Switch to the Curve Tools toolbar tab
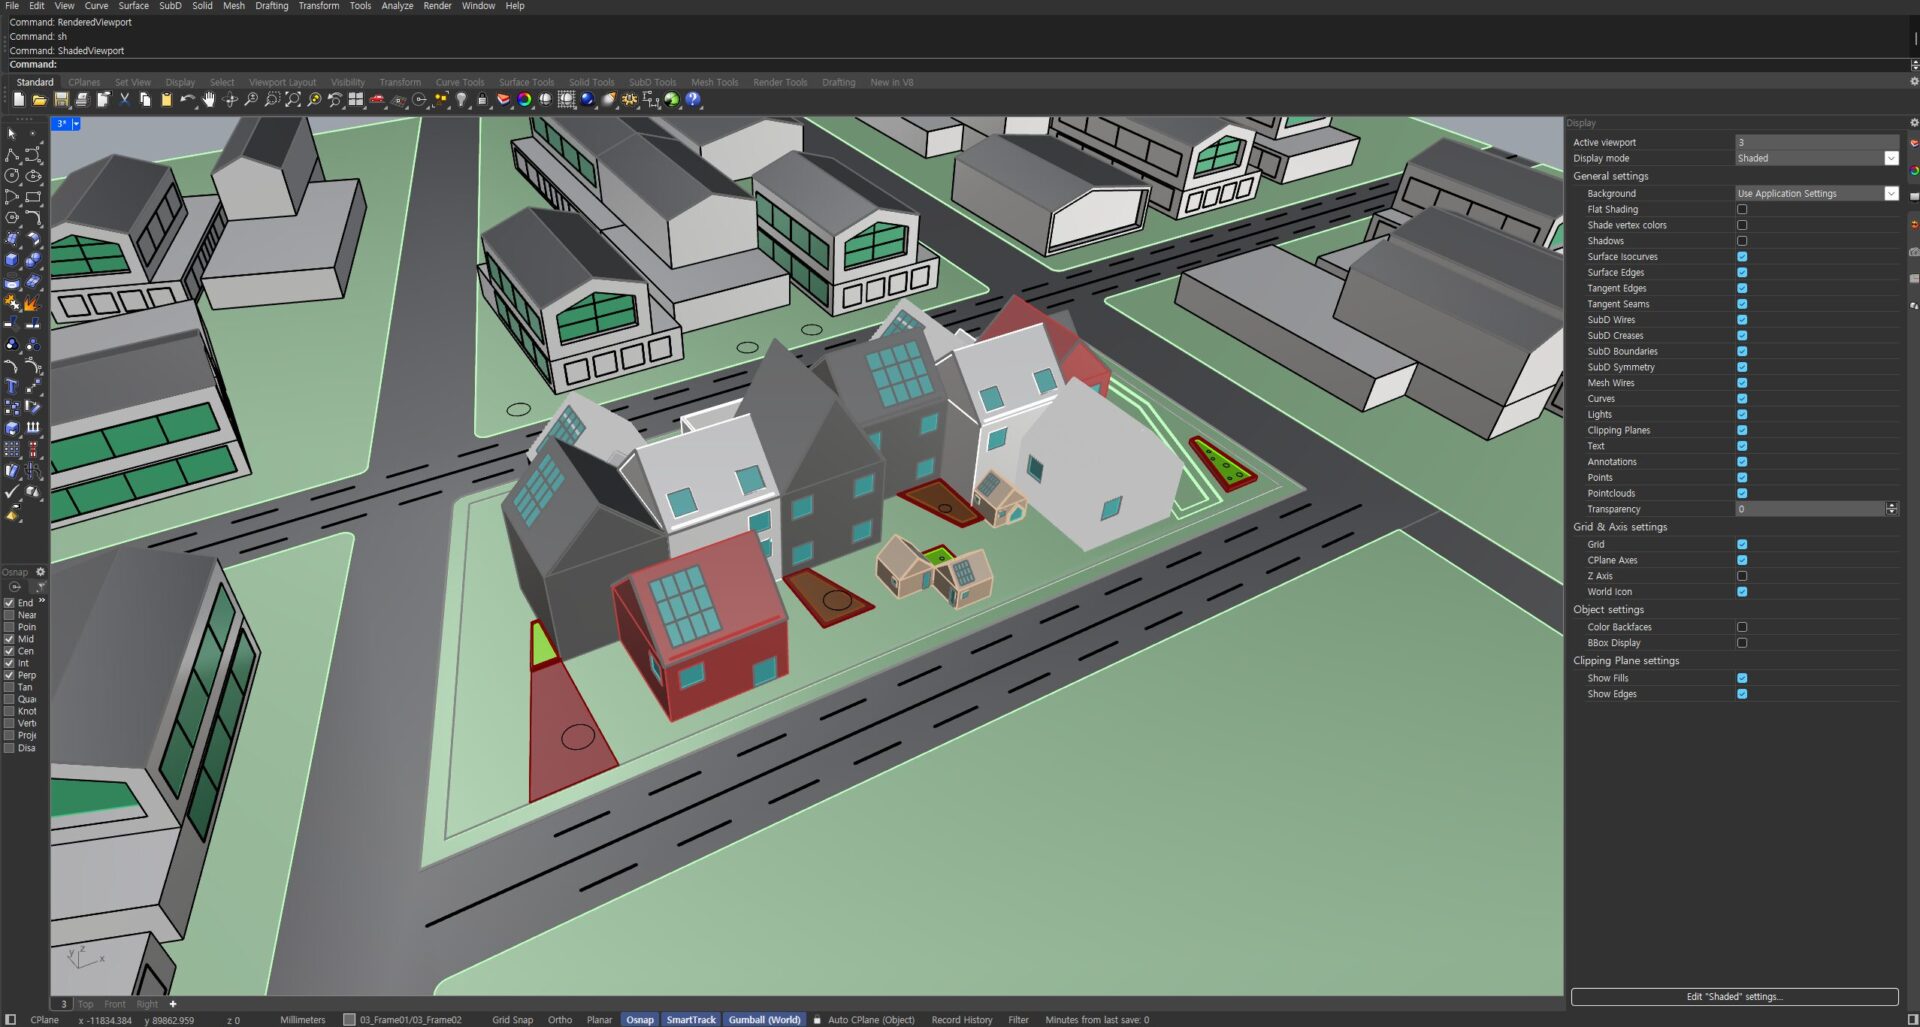The image size is (1920, 1027). (459, 83)
